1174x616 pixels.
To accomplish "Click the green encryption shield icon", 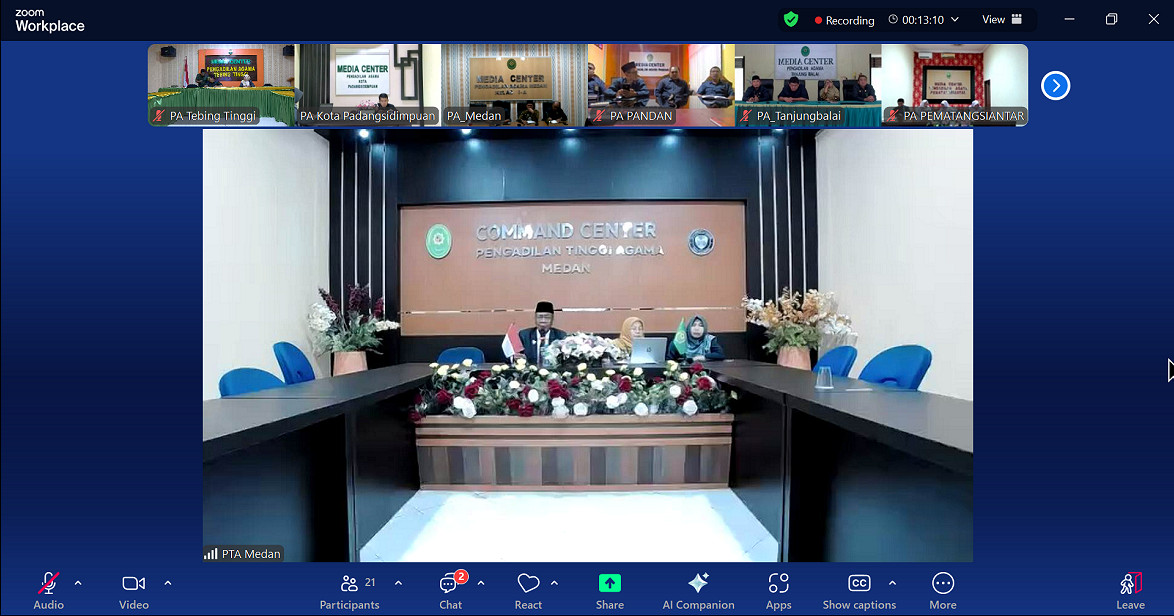I will tap(791, 19).
